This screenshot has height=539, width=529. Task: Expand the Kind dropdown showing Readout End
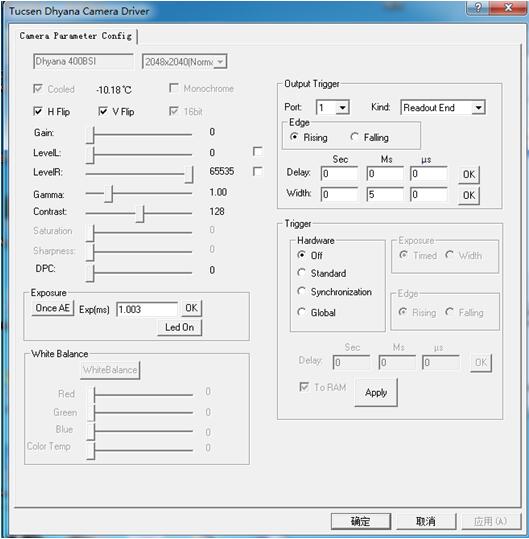point(443,107)
